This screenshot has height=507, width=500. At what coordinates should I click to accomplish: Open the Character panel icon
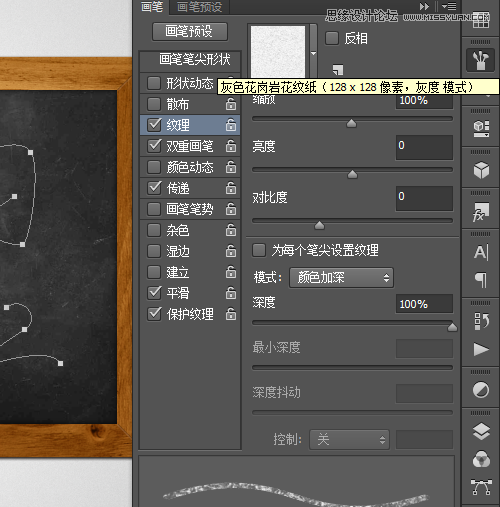pos(481,252)
